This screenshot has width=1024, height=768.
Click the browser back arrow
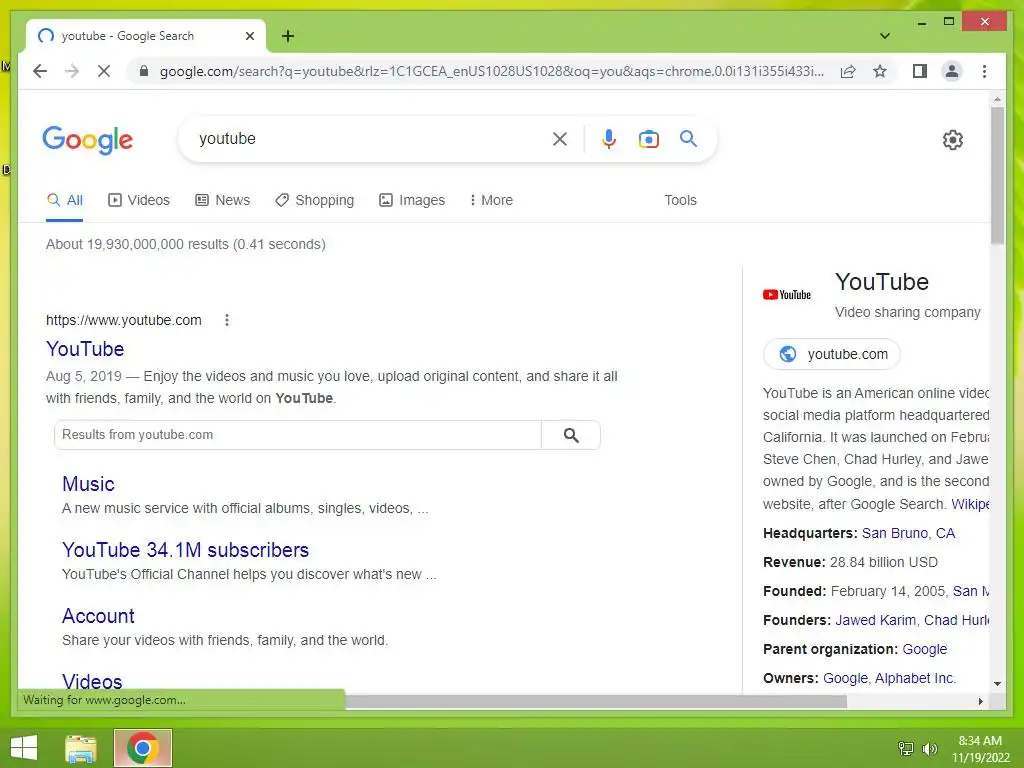[x=40, y=71]
